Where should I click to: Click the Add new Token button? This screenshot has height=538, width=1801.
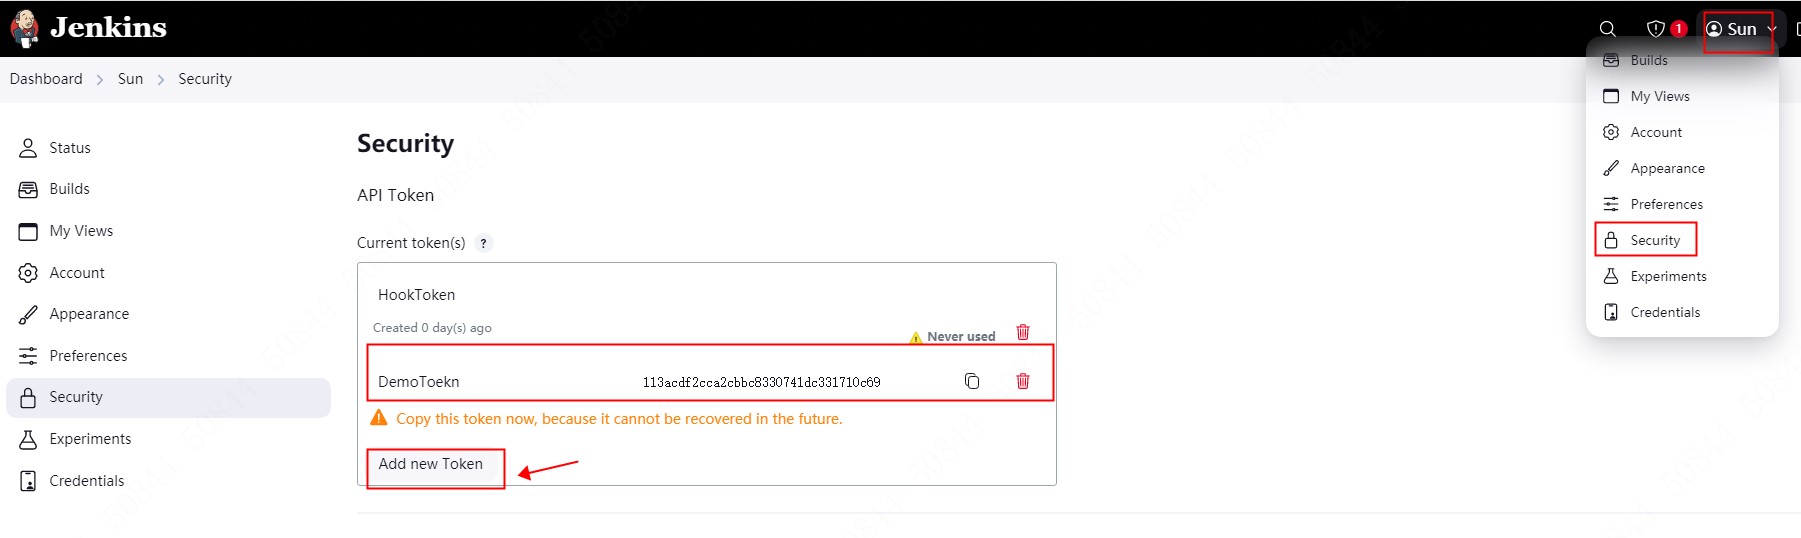[x=431, y=464]
